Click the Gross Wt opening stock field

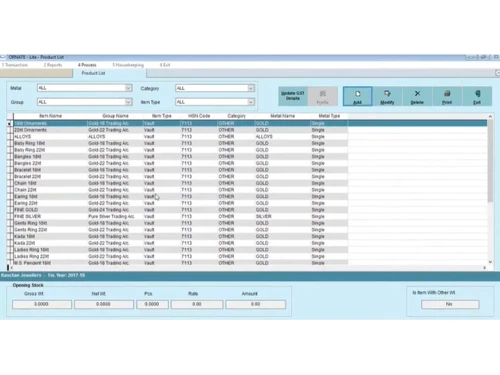[42, 304]
